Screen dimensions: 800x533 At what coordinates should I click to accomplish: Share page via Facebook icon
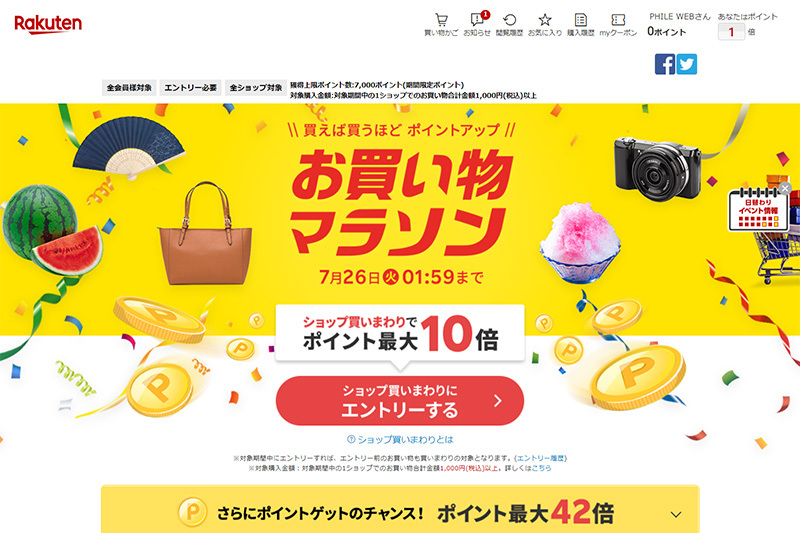click(x=665, y=64)
